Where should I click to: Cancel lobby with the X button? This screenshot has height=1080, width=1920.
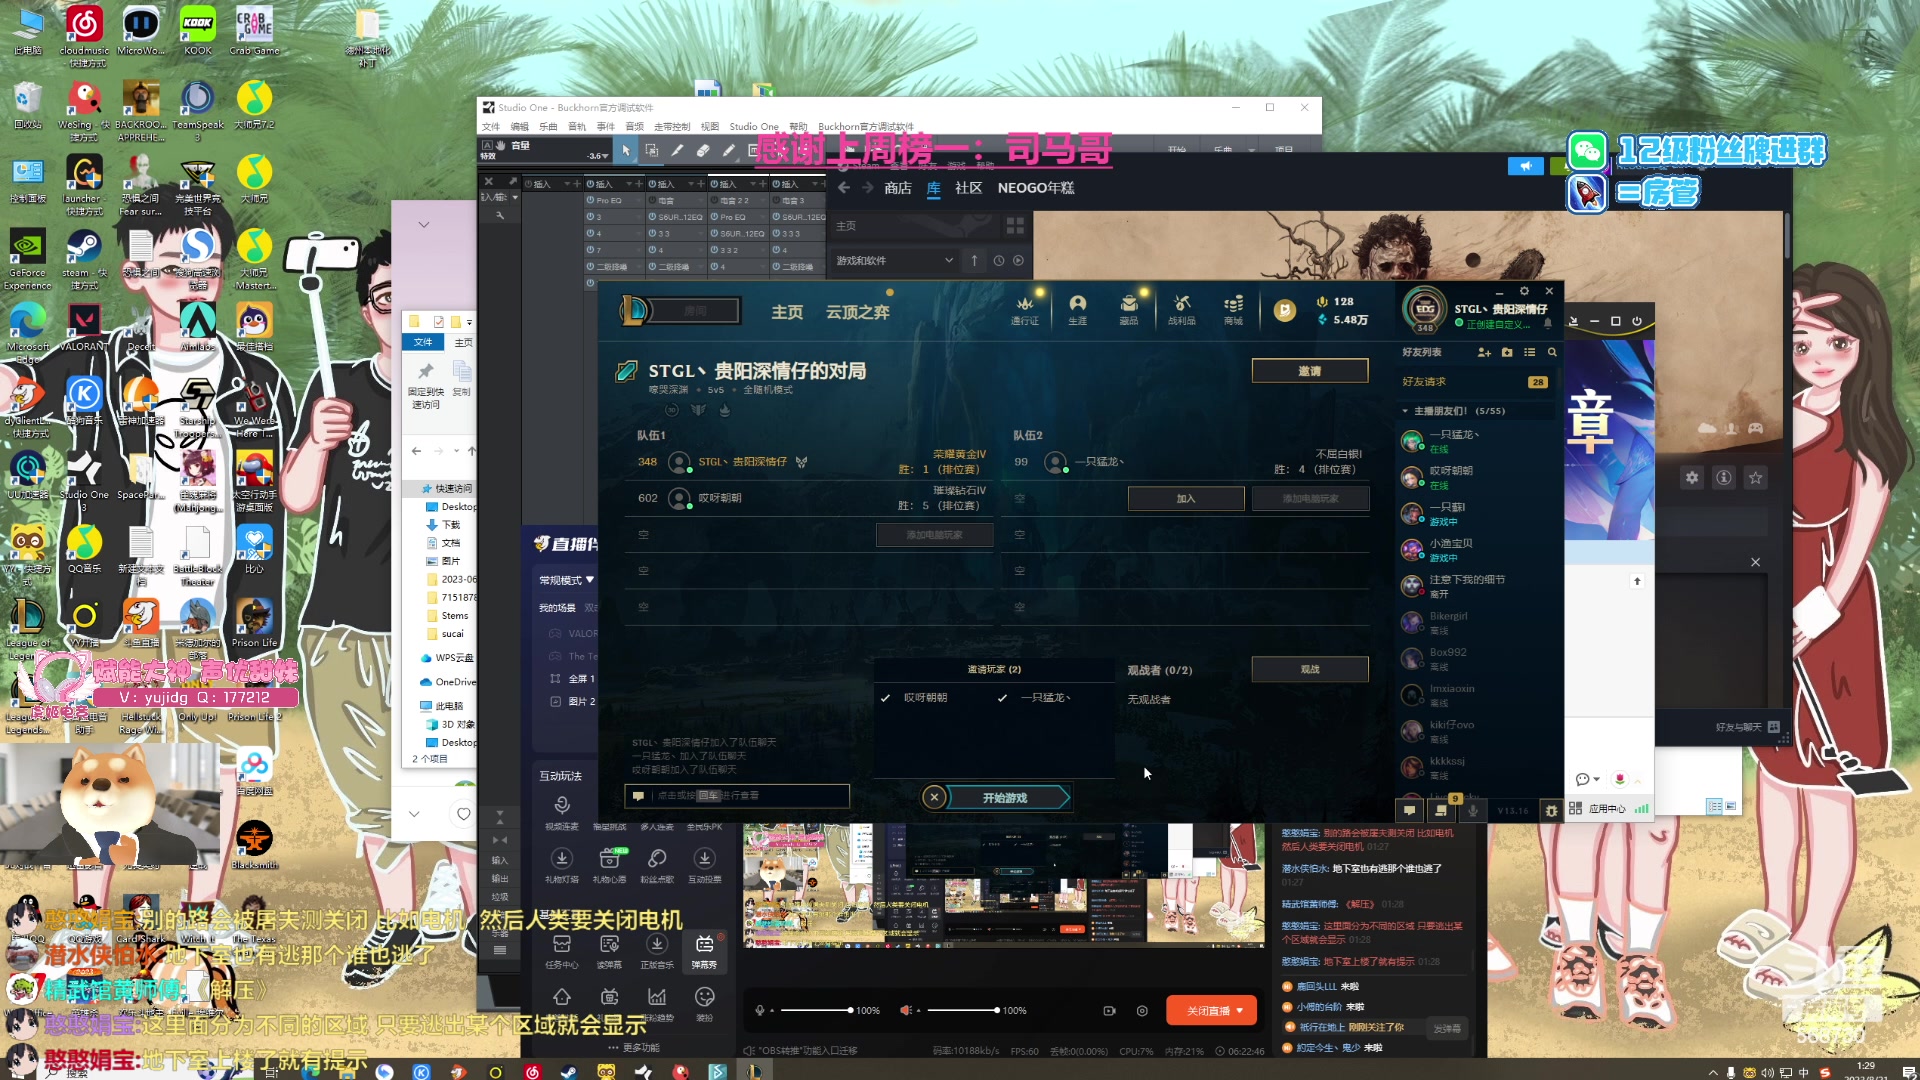tap(934, 798)
